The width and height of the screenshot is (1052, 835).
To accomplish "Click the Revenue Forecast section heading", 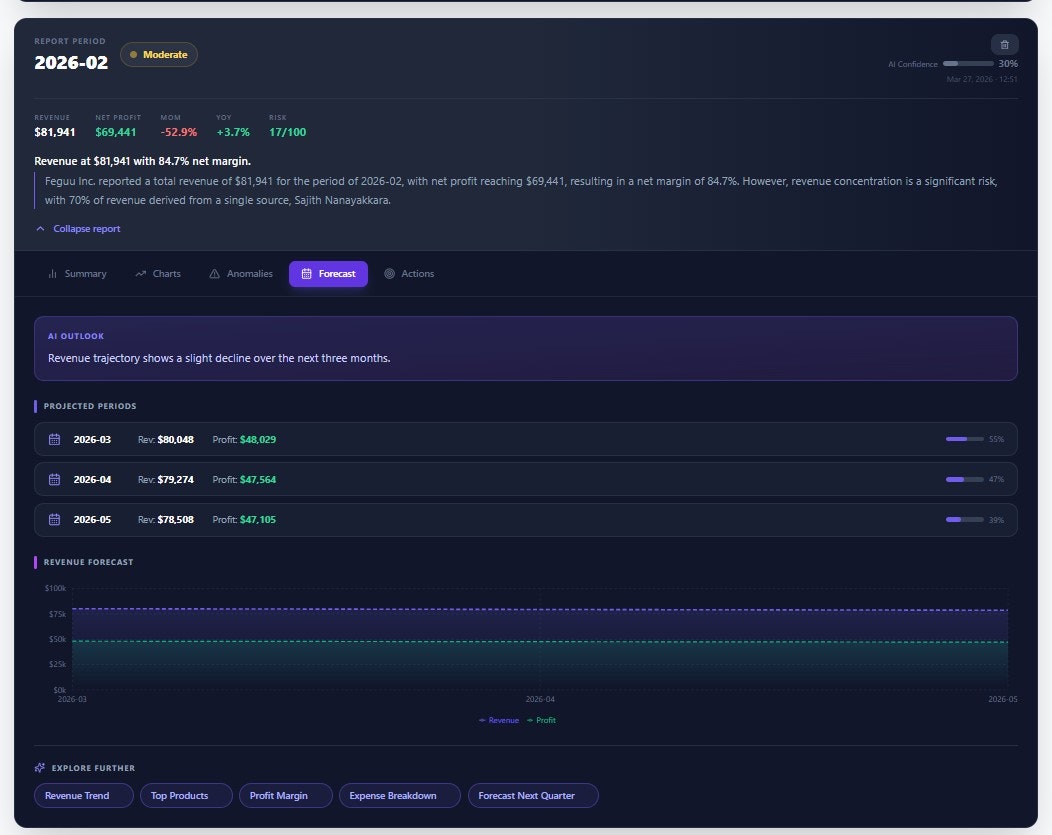I will pyautogui.click(x=89, y=562).
